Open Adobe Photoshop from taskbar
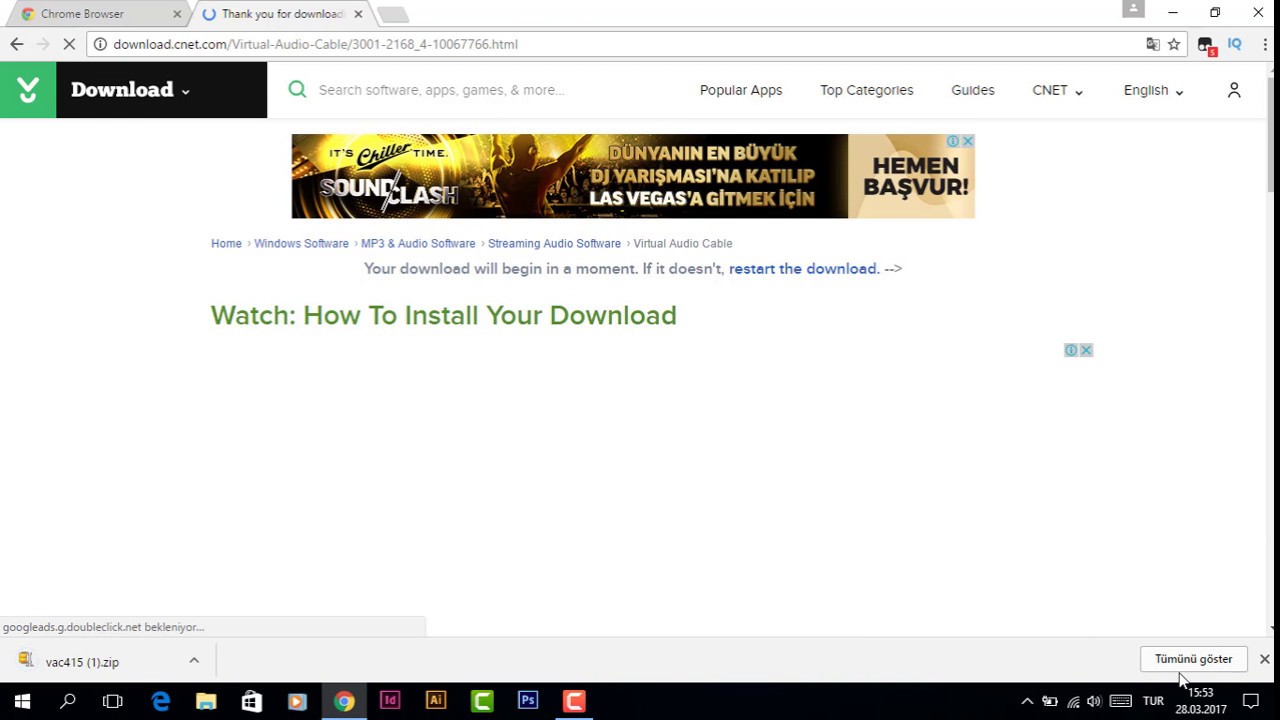1280x720 pixels. click(x=528, y=701)
